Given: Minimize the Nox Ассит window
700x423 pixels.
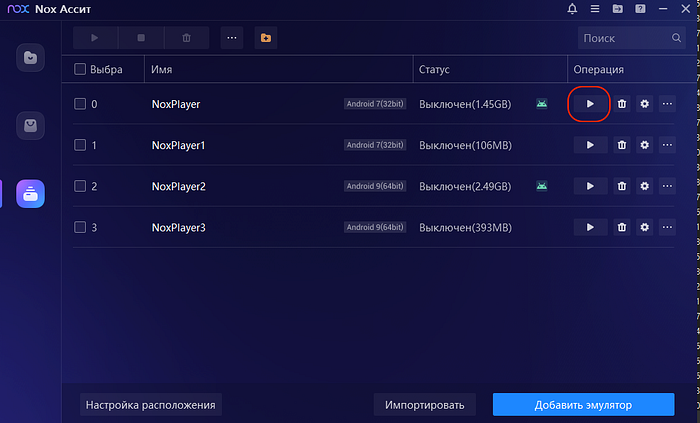Looking at the screenshot, I should point(663,9).
